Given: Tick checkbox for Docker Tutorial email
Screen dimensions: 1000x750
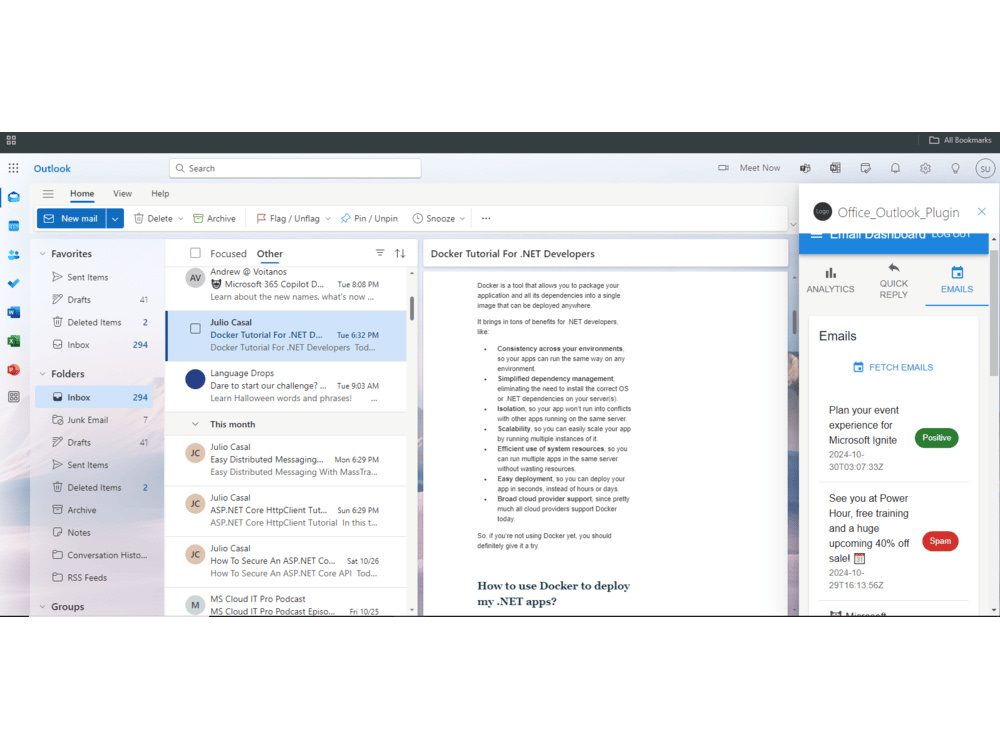Looking at the screenshot, I should click(x=195, y=328).
